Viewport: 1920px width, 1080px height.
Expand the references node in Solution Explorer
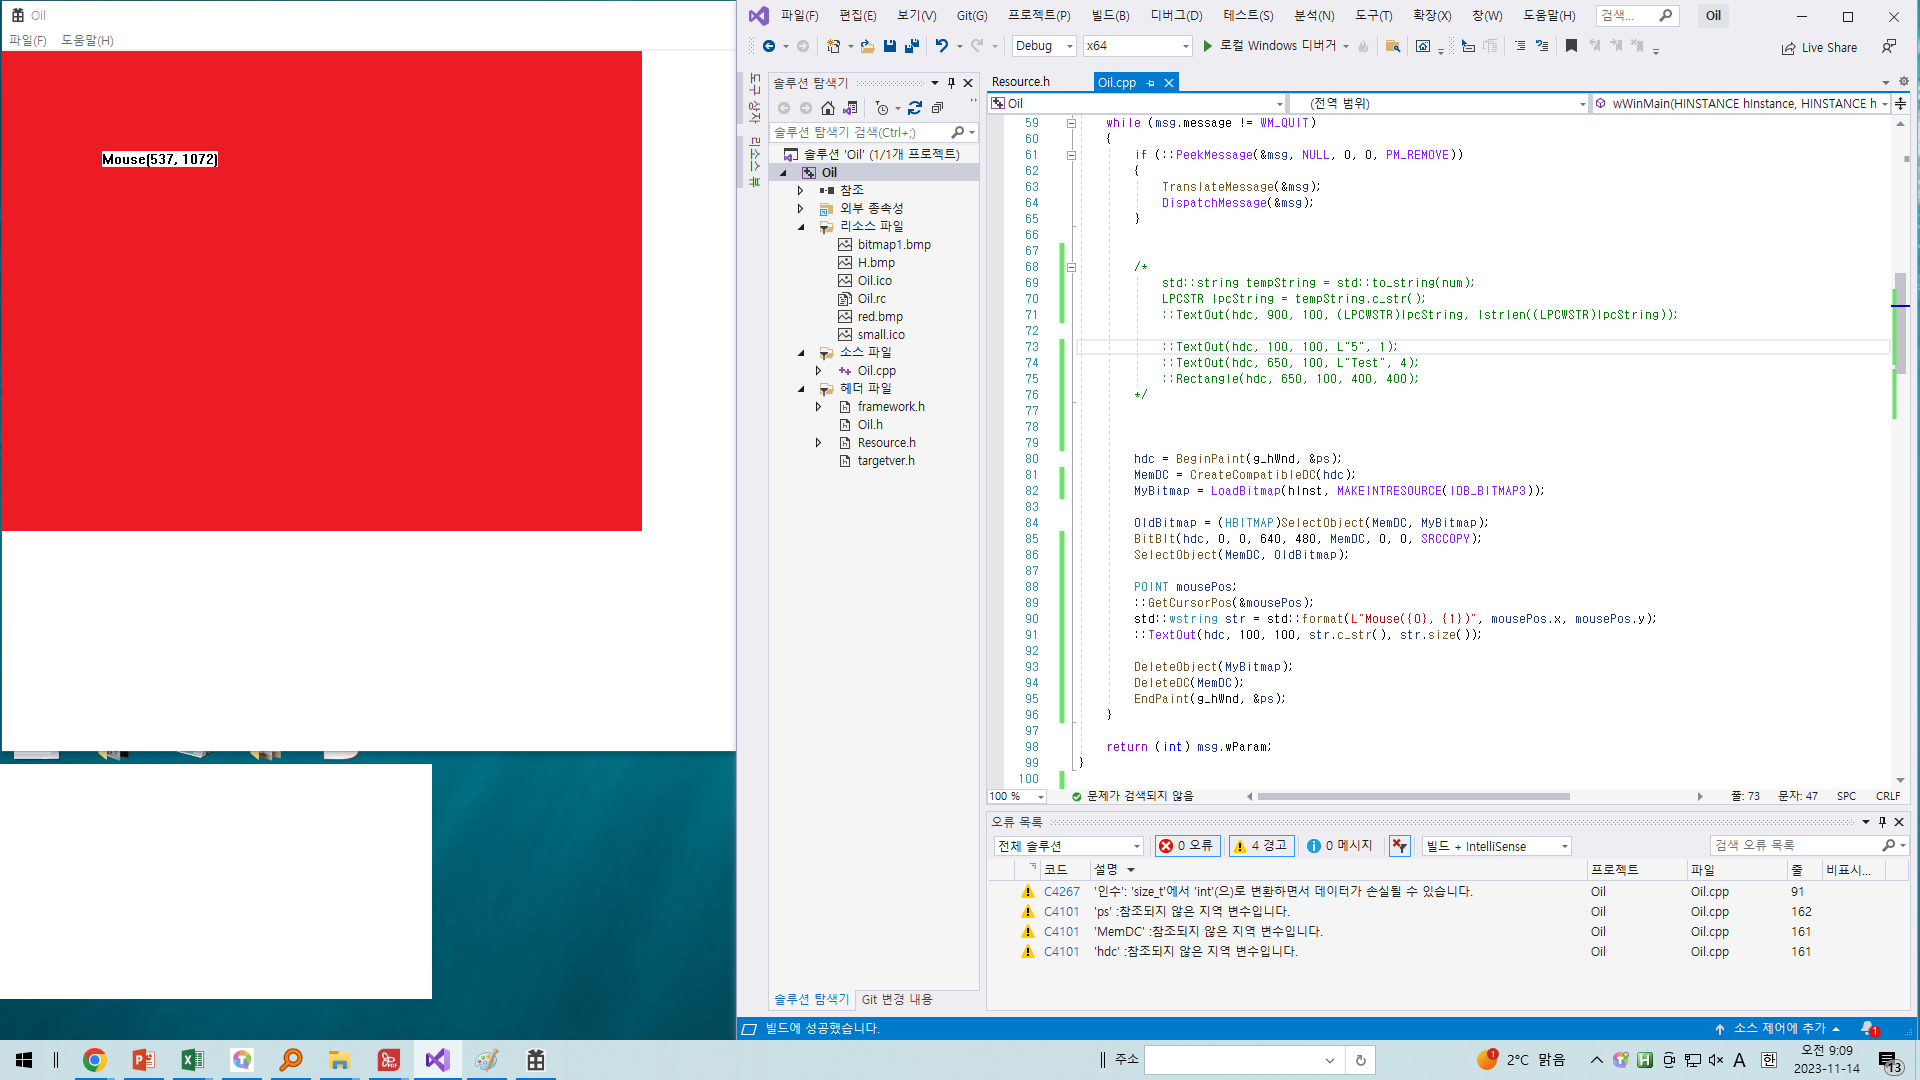coord(801,190)
